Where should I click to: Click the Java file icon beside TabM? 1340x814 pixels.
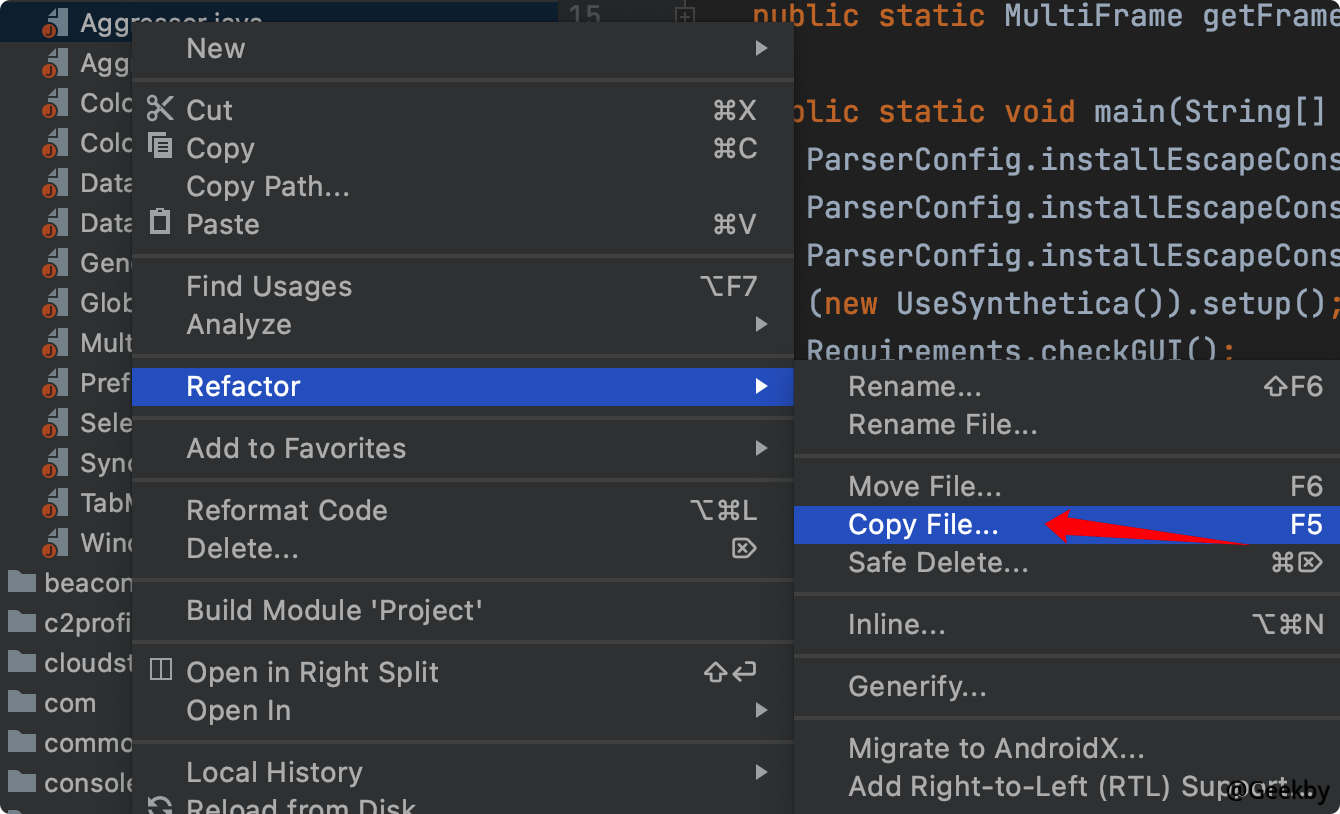coord(54,503)
